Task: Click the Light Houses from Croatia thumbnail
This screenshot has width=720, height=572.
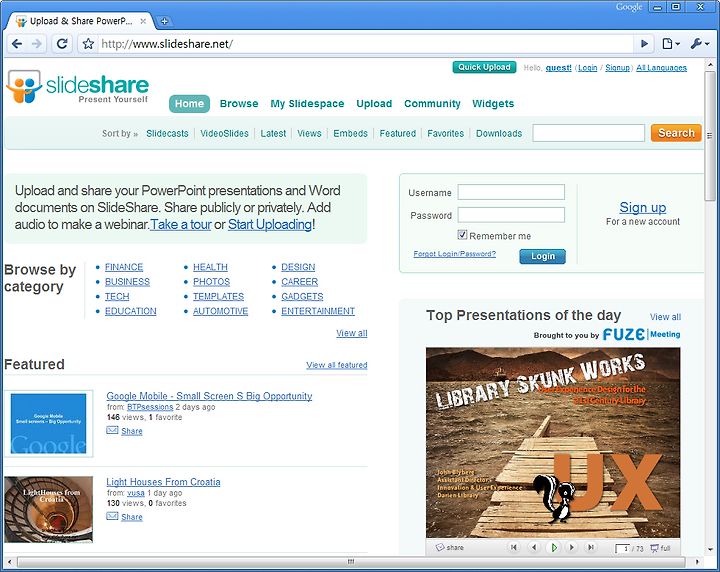Action: 49,509
